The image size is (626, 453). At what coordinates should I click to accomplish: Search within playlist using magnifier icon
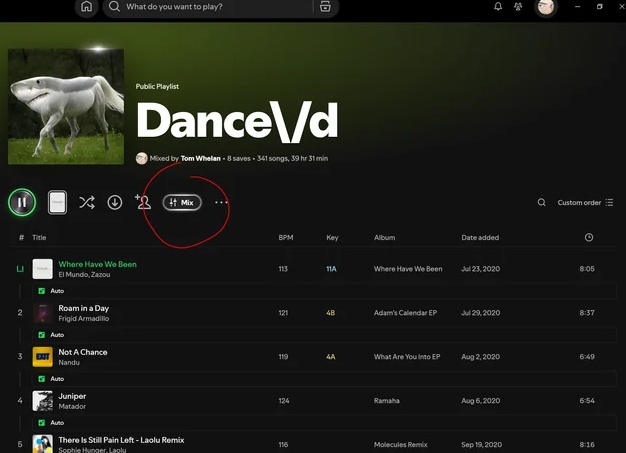tap(541, 202)
